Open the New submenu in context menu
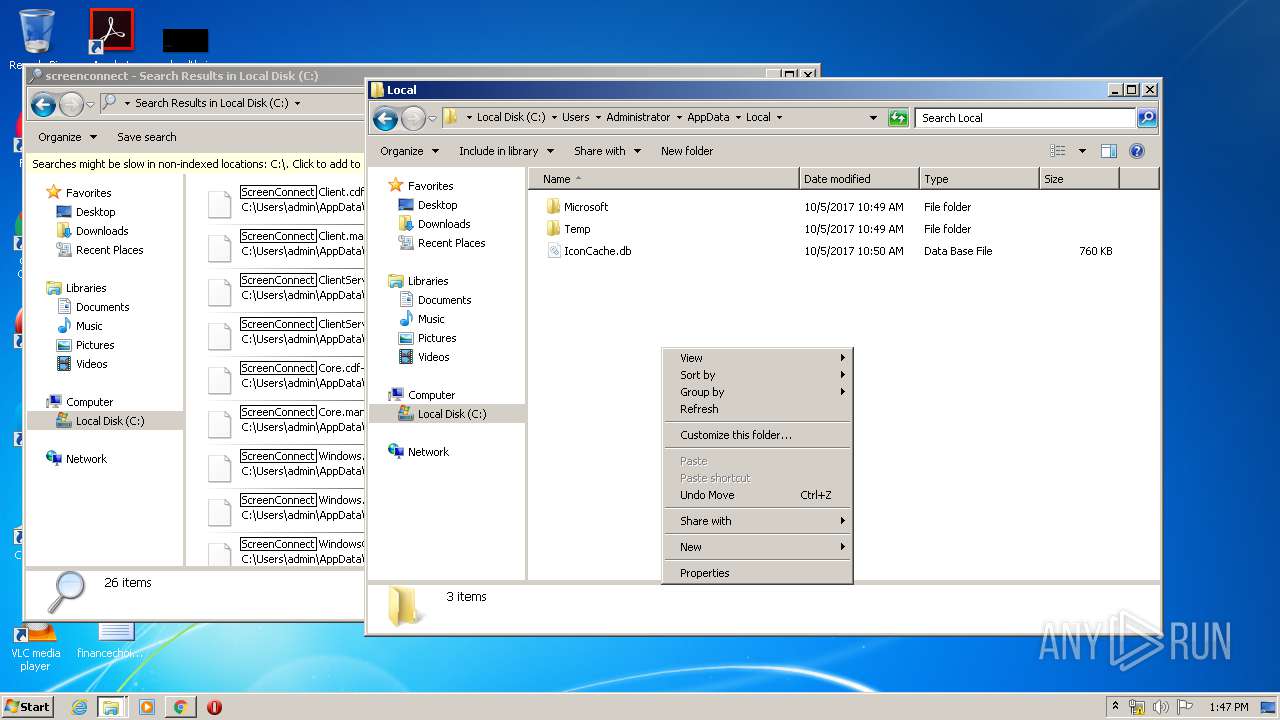1280x720 pixels. 757,547
